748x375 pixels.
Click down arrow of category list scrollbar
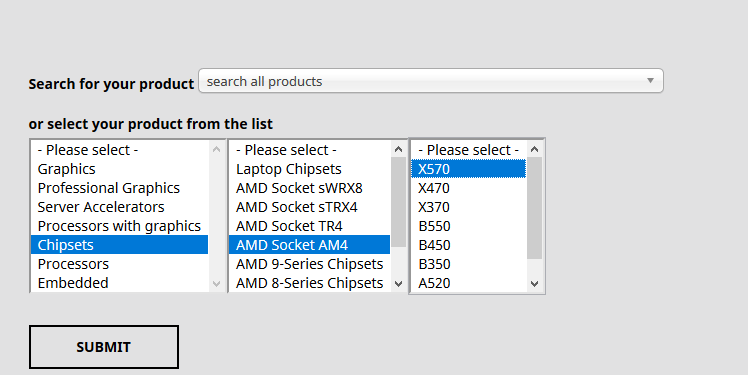click(x=217, y=284)
